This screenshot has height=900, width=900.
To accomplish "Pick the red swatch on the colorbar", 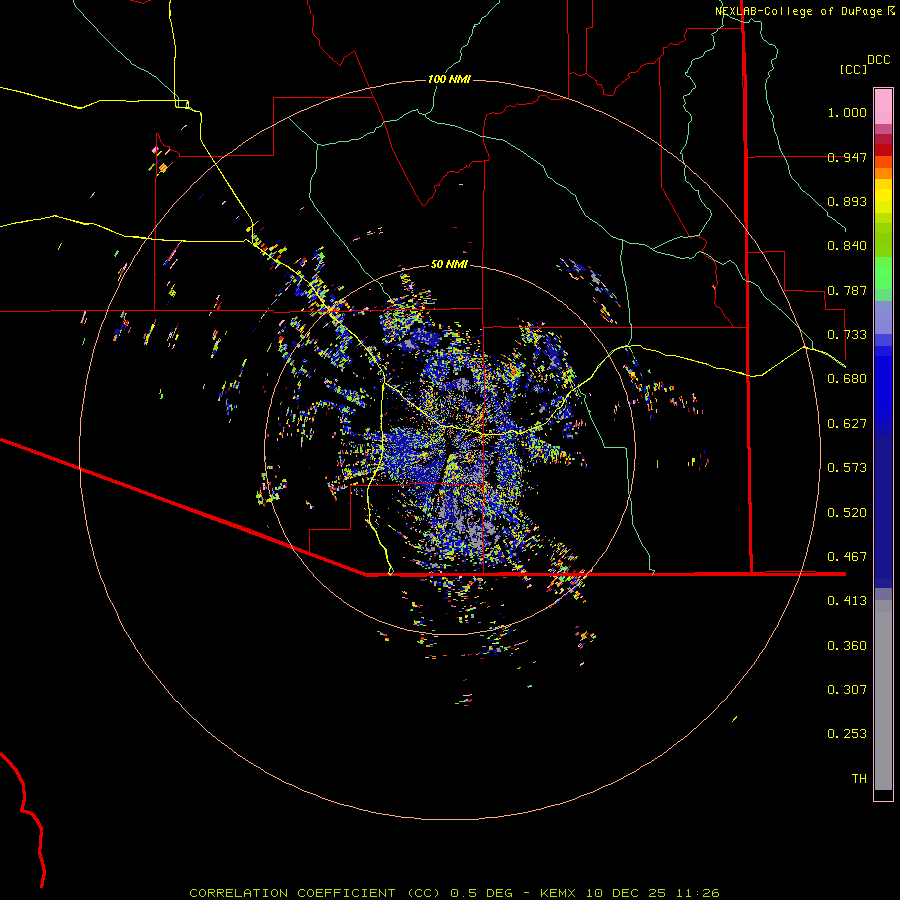I will point(883,150).
